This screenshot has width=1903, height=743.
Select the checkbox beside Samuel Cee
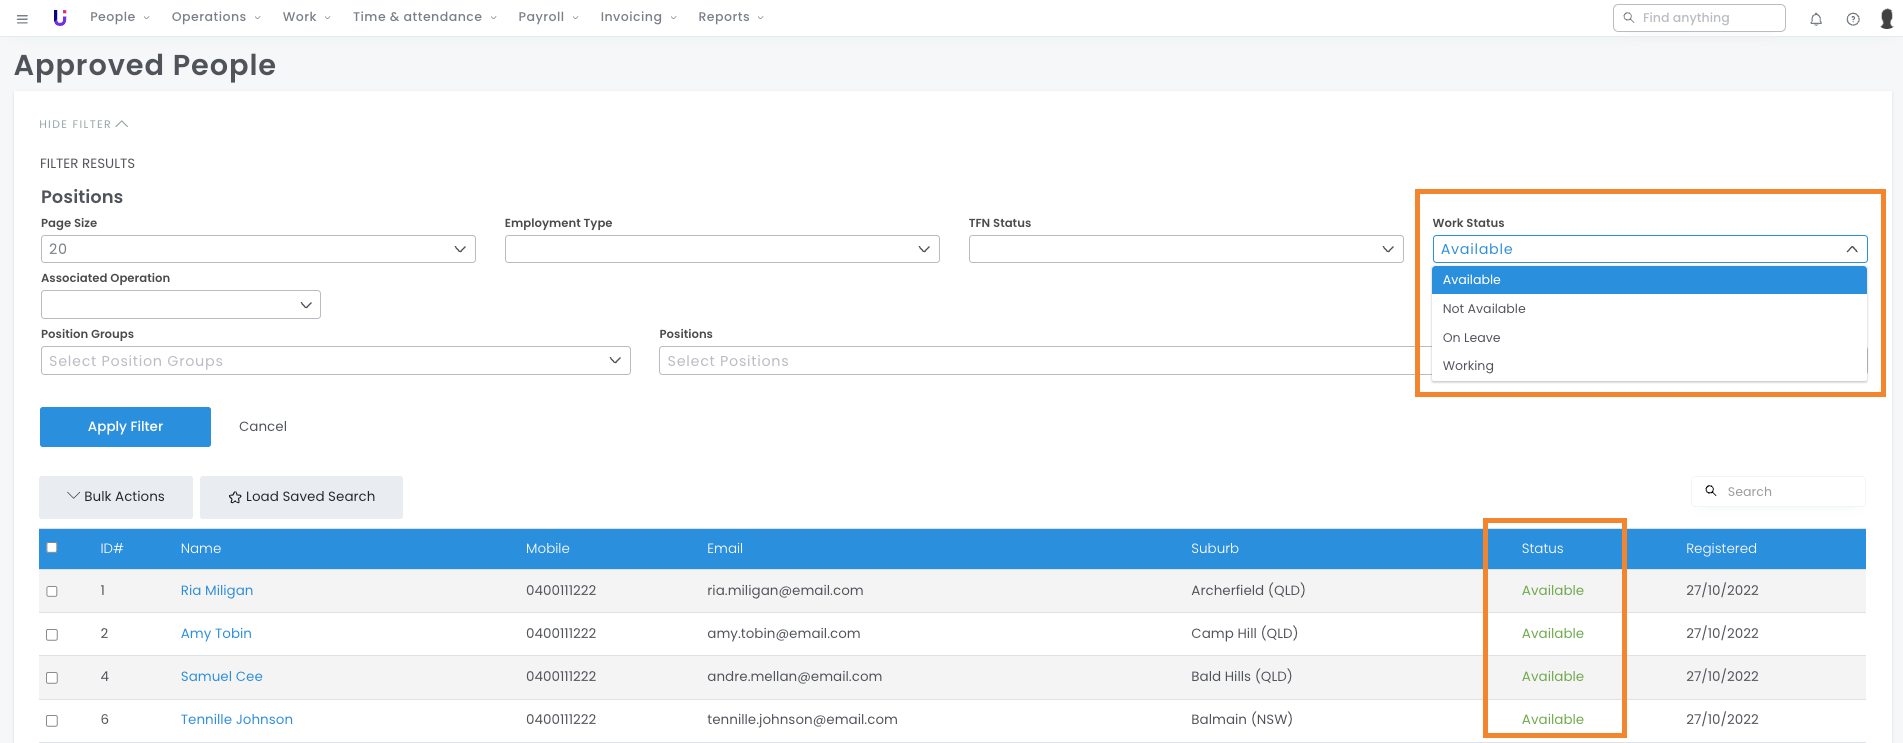52,677
